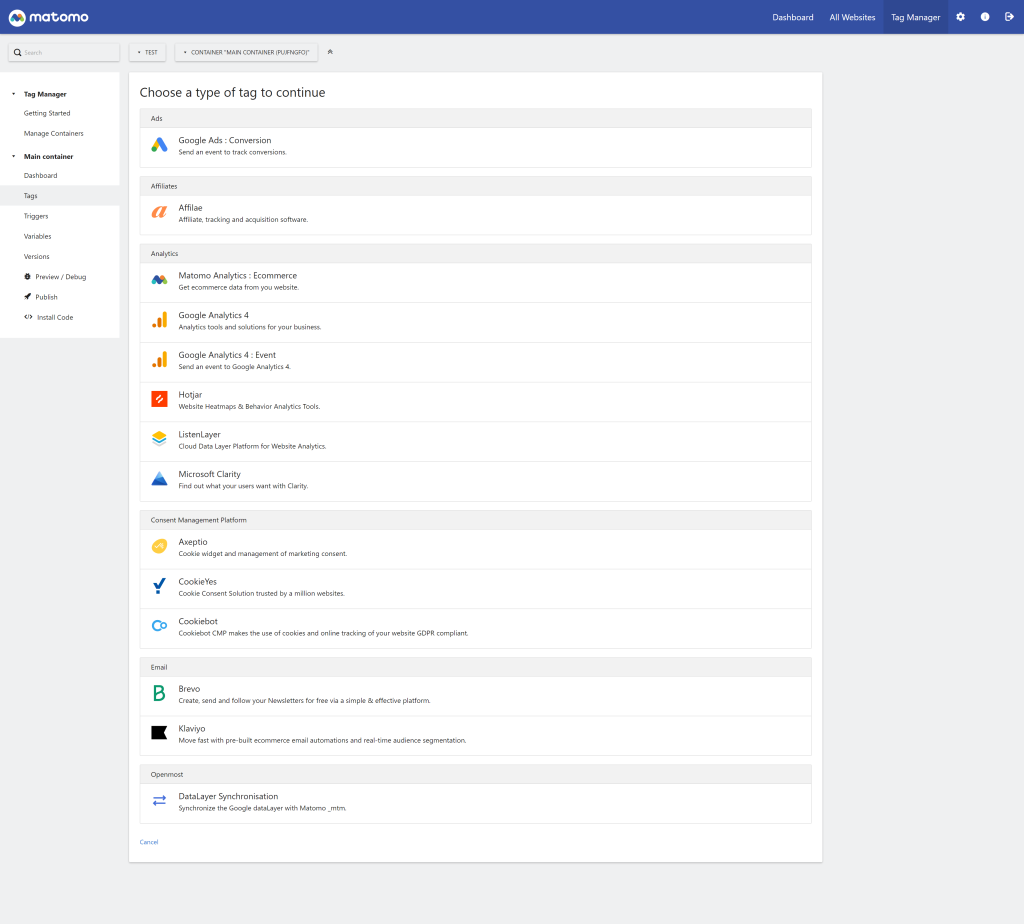Choose the Microsoft Clarity tag type
Viewport: 1024px width, 924px height.
[475, 481]
